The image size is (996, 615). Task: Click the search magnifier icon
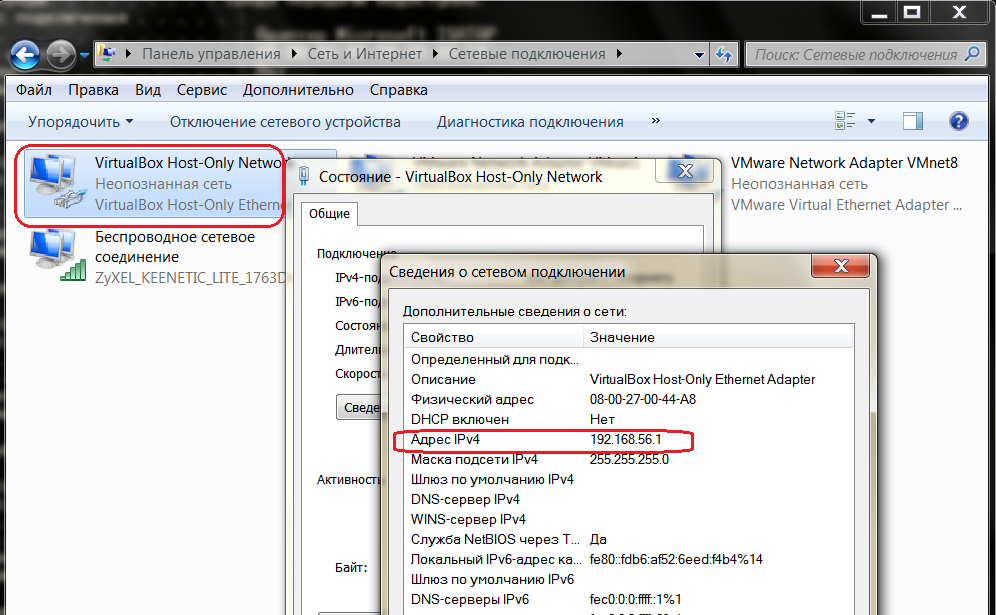(972, 54)
